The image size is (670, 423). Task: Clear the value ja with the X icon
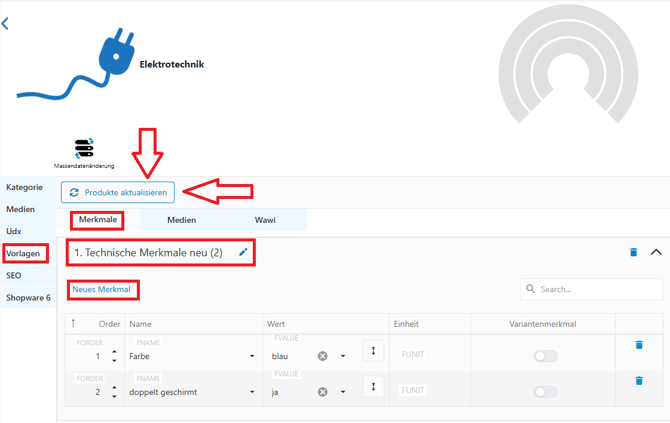[322, 392]
